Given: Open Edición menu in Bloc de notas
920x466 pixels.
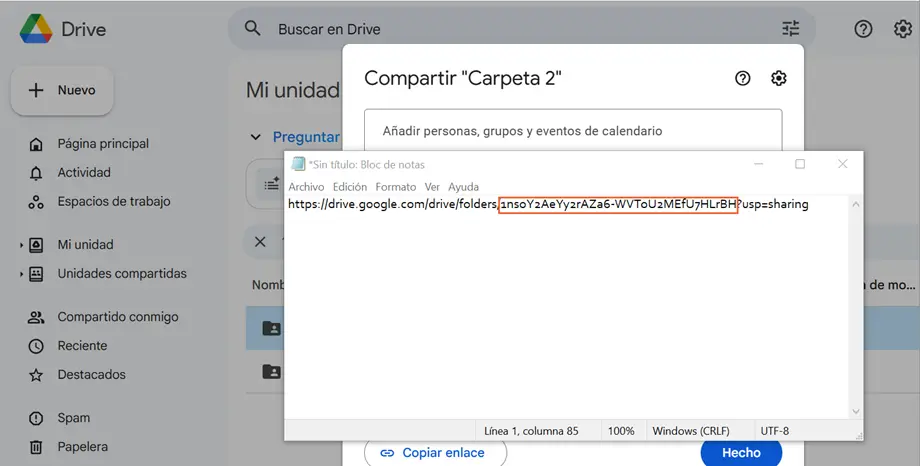Looking at the screenshot, I should pos(350,187).
